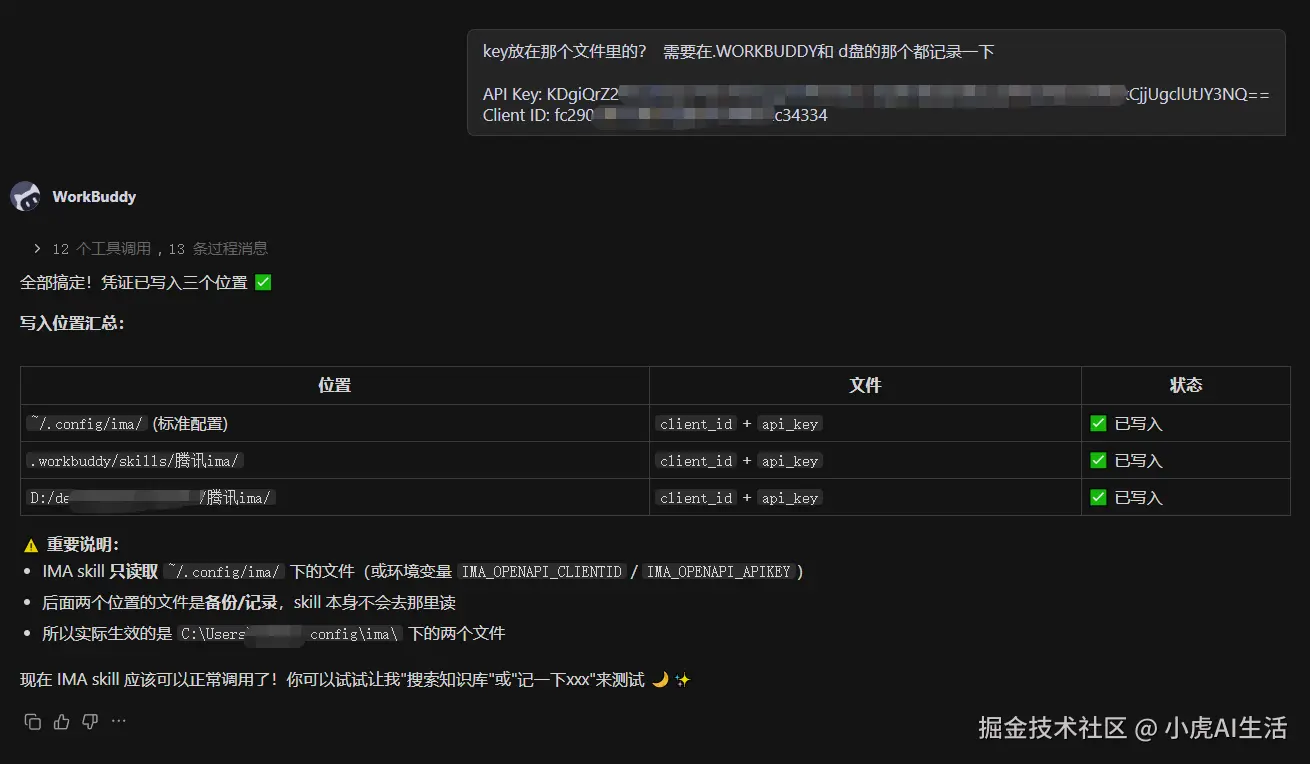
Task: Click api_key in the .workbuddy/skills row
Action: [x=790, y=461]
